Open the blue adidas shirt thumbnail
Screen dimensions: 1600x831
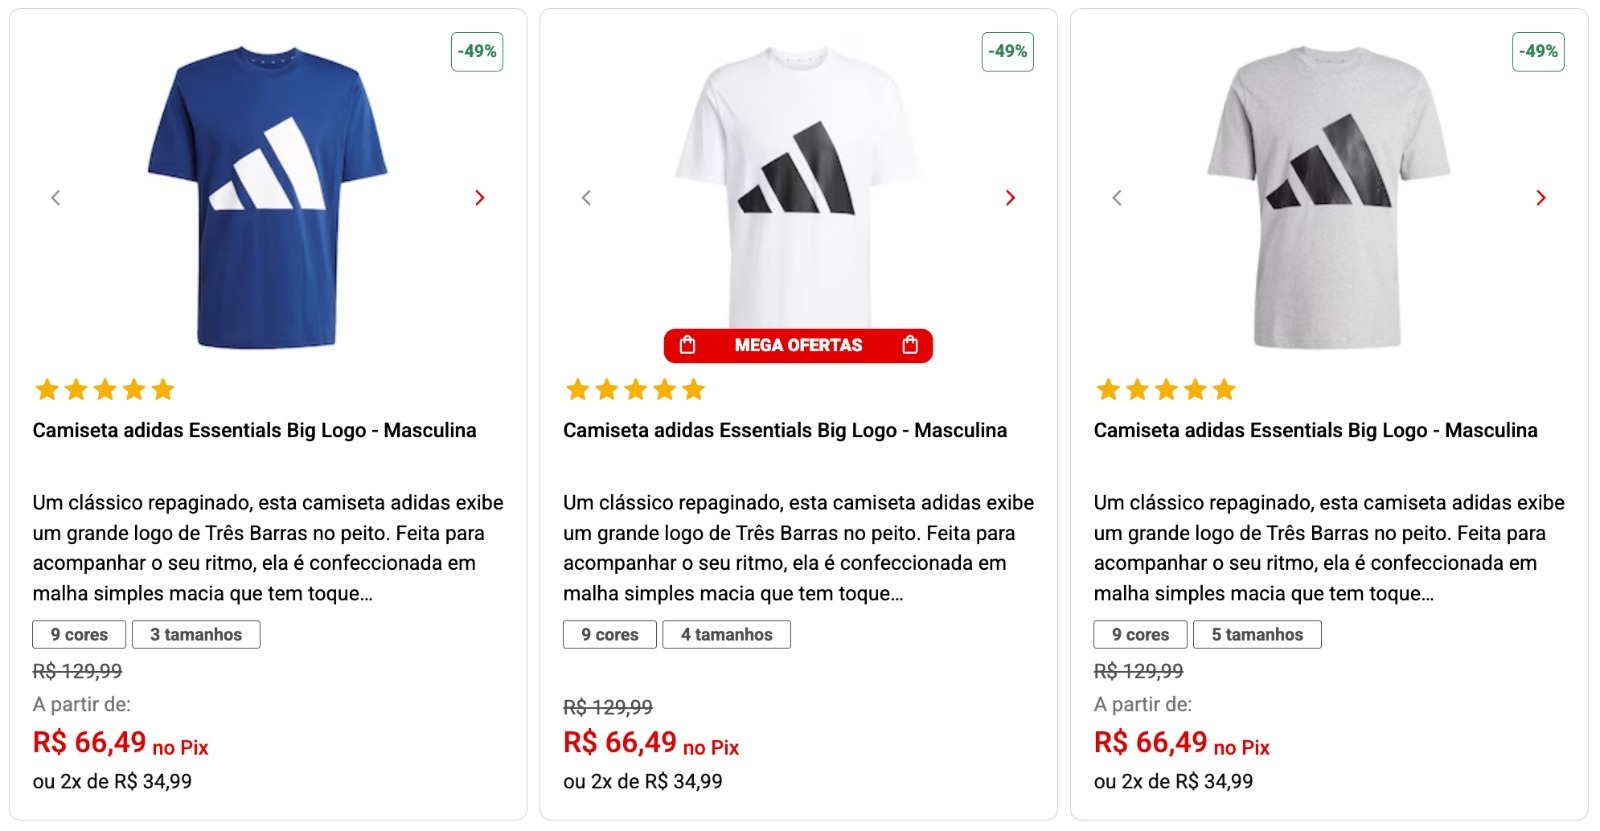pyautogui.click(x=267, y=197)
